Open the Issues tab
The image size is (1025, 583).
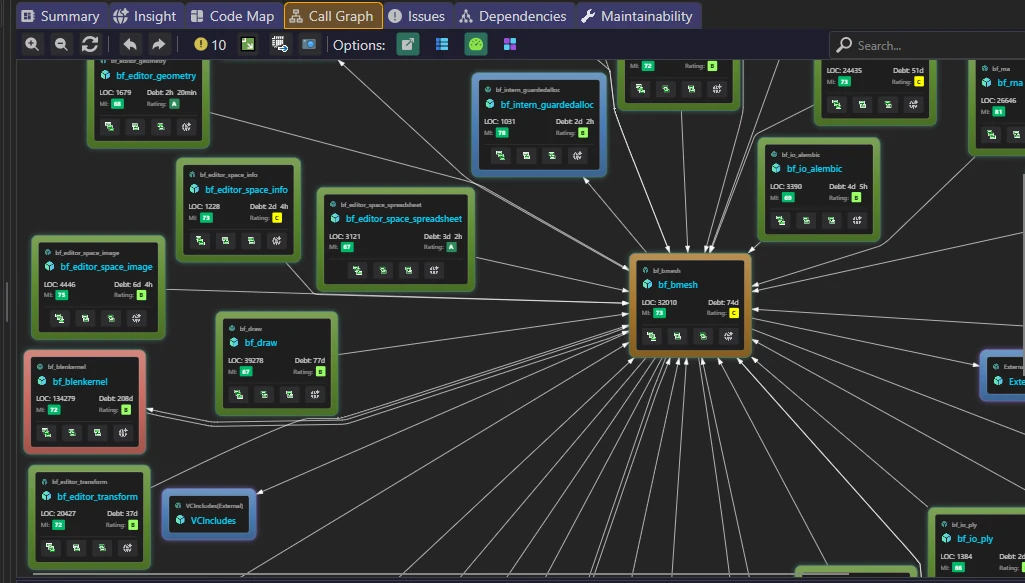tap(416, 16)
